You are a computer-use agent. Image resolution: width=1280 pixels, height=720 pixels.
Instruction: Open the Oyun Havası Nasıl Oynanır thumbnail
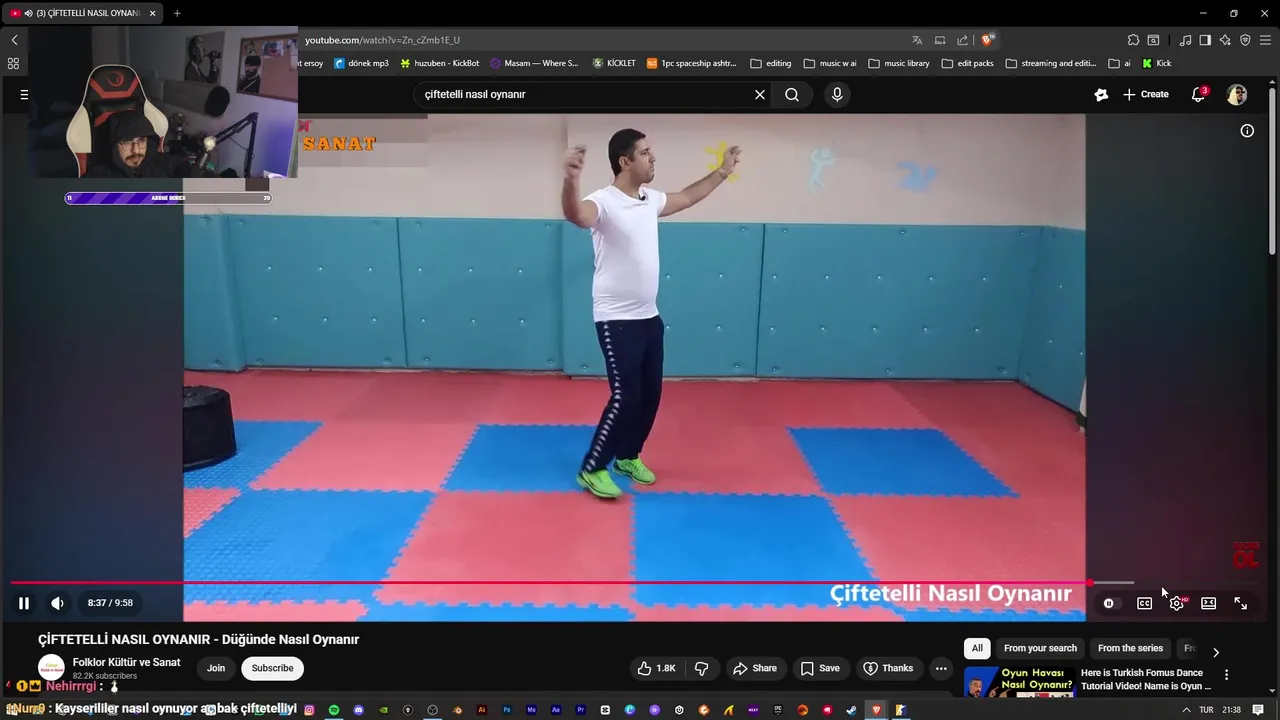tap(1019, 683)
